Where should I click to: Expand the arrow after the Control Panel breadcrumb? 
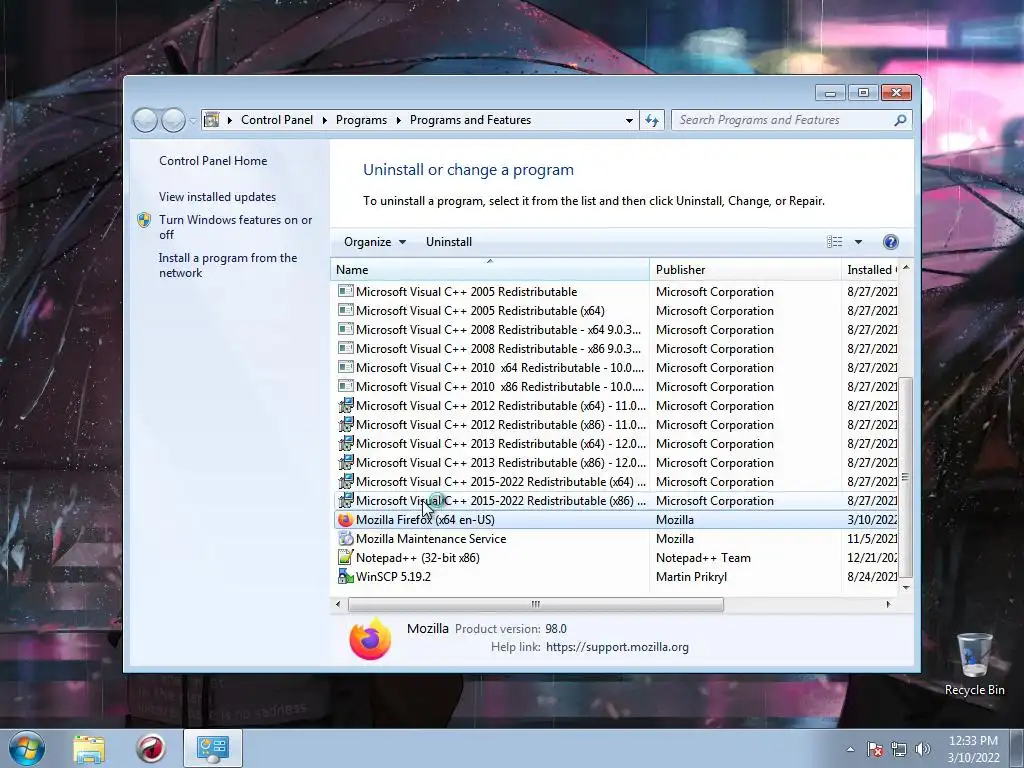tap(325, 120)
